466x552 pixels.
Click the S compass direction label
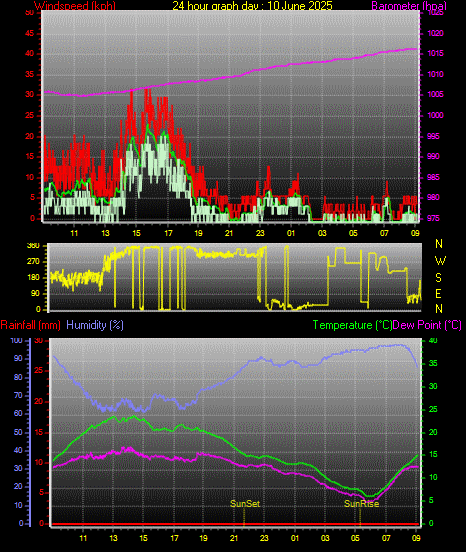439,278
